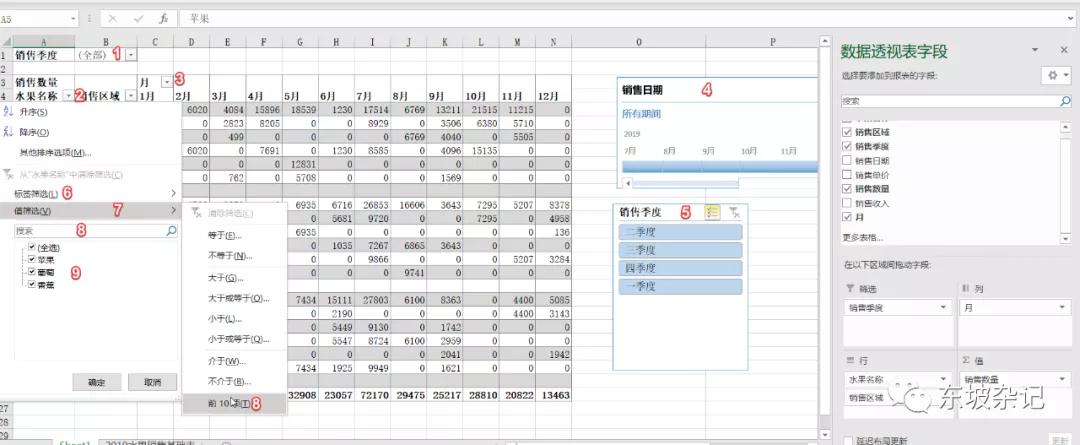Toggle the 延迟布局更新 checkbox
The image size is (1080, 445).
point(849,440)
